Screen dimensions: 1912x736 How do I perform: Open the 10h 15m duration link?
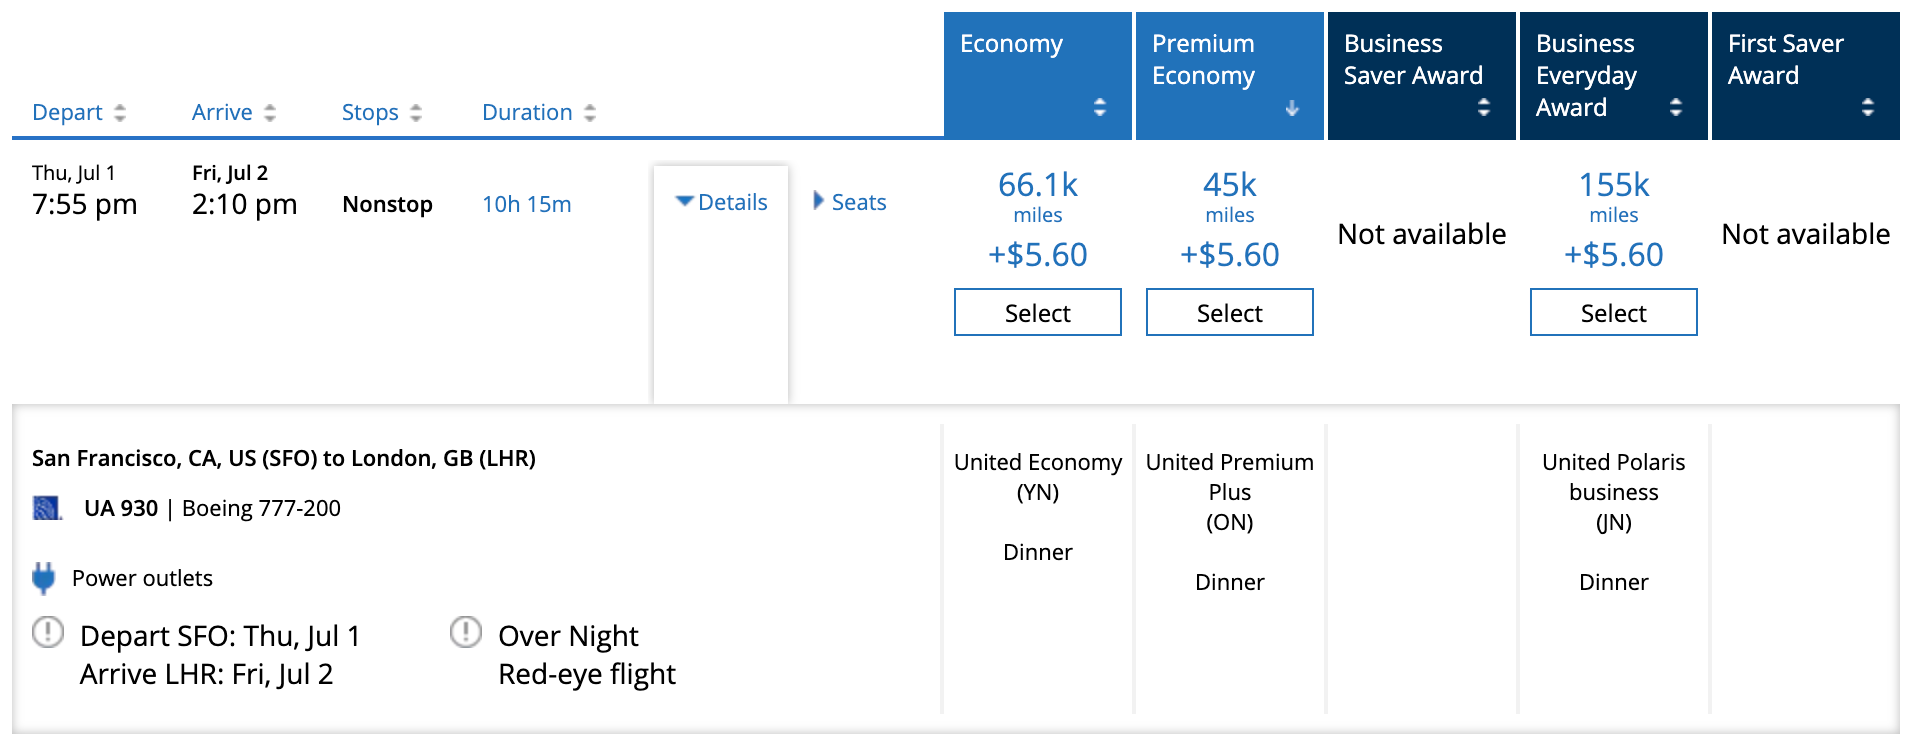coord(526,204)
